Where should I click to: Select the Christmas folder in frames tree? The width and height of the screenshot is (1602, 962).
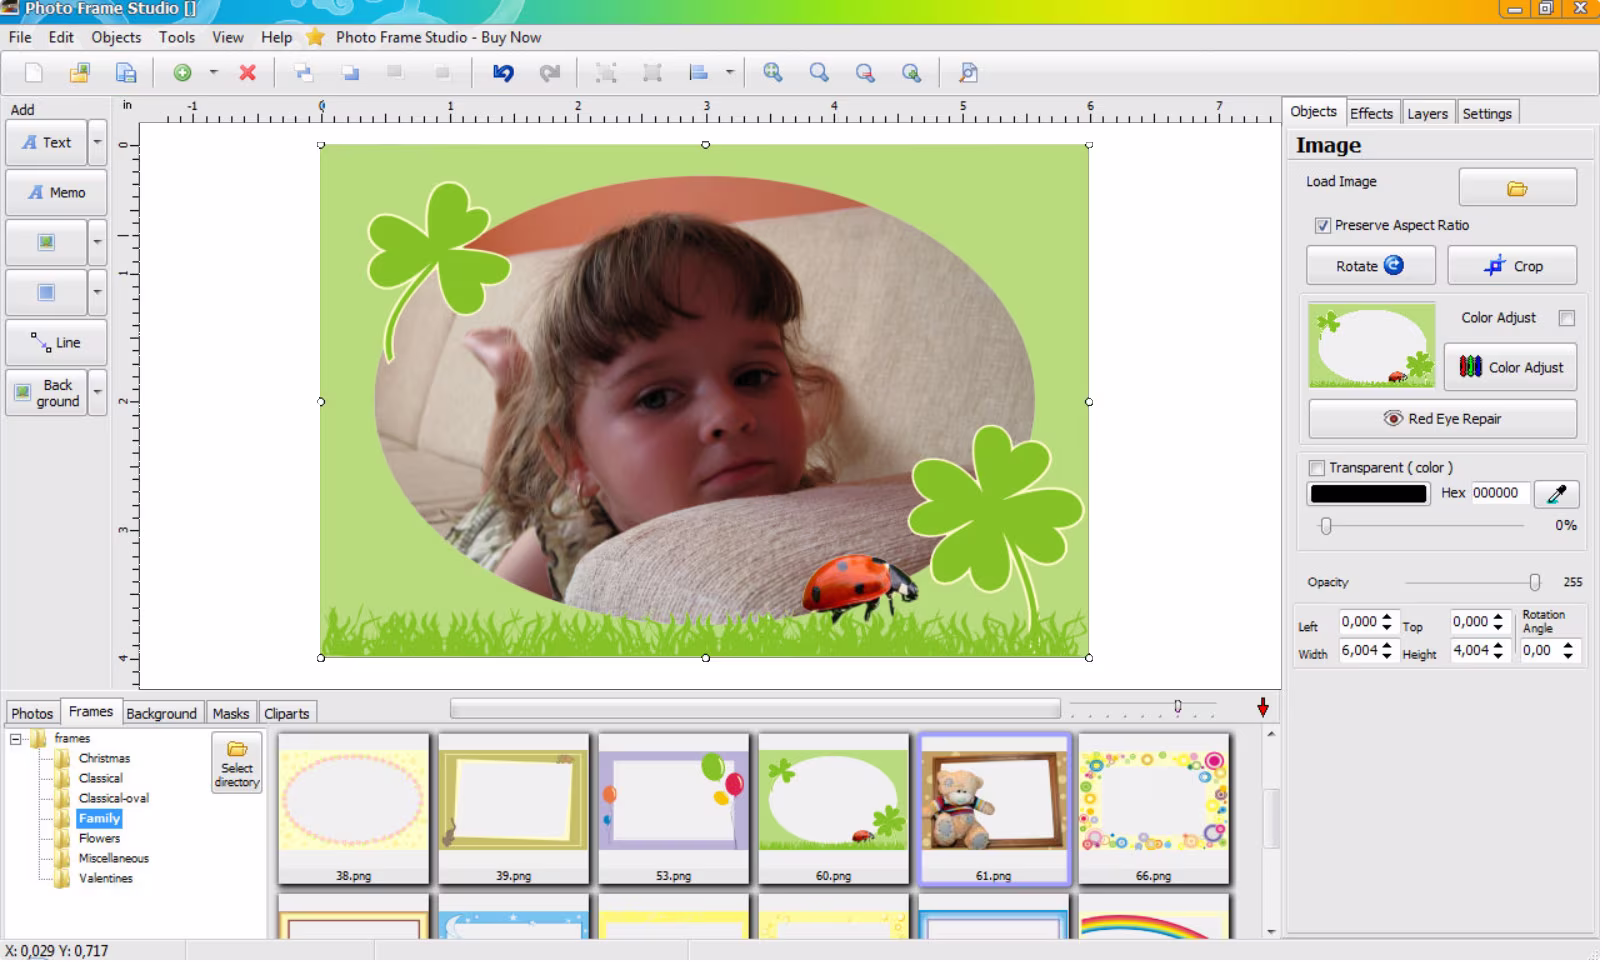[x=104, y=758]
